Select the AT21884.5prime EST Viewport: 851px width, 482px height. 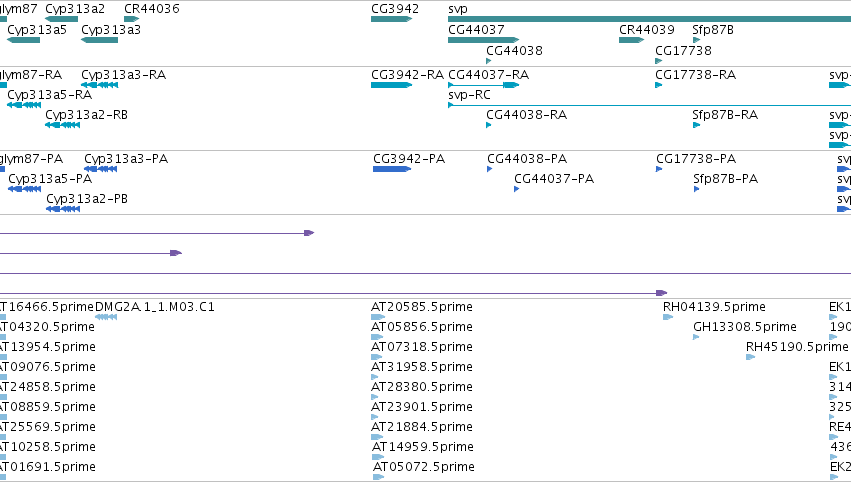point(378,437)
